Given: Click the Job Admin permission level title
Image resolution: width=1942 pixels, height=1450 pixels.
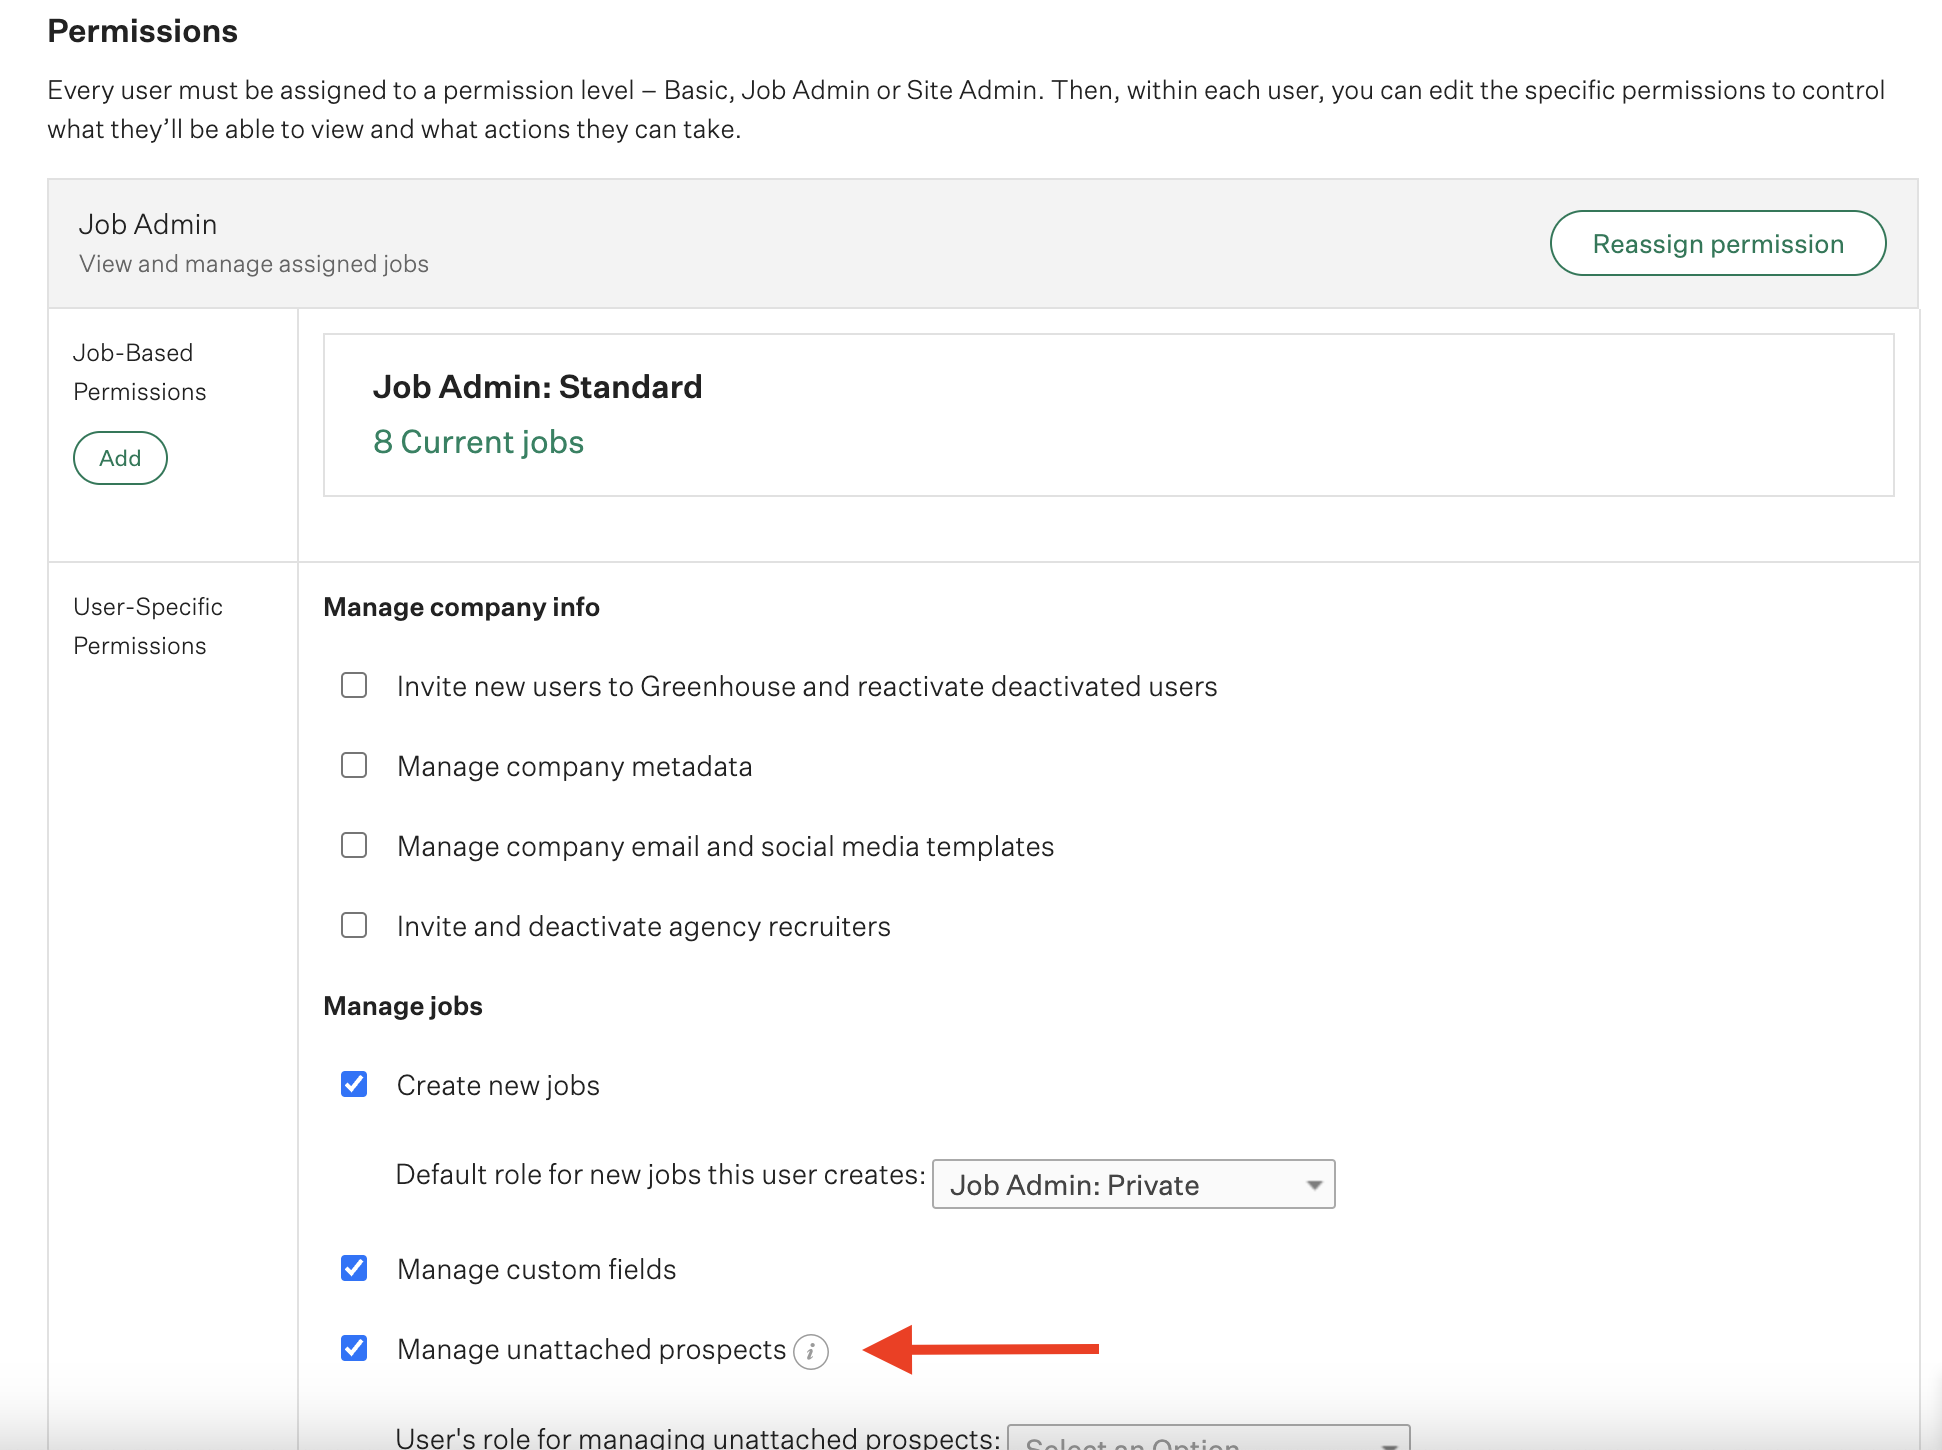Looking at the screenshot, I should coord(148,224).
